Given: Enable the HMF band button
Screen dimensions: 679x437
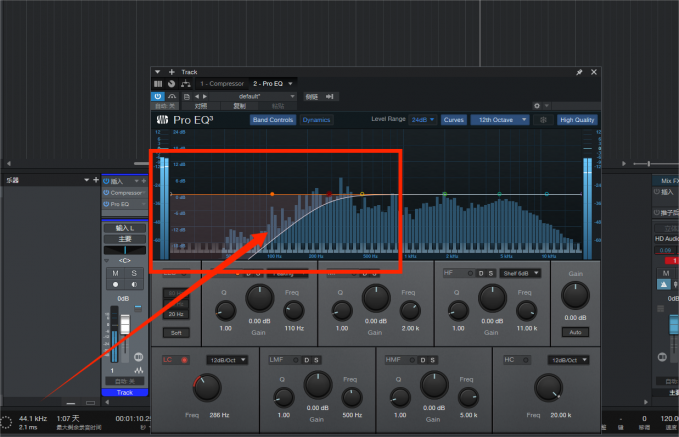Looking at the screenshot, I should pyautogui.click(x=412, y=360).
